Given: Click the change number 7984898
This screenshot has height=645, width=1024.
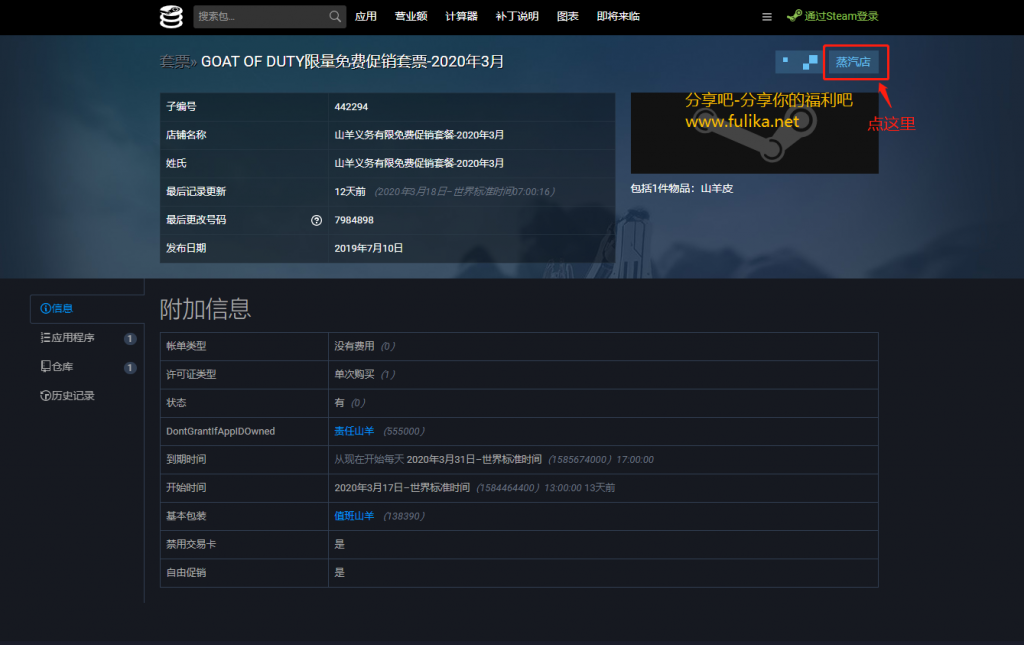Looking at the screenshot, I should point(354,221).
